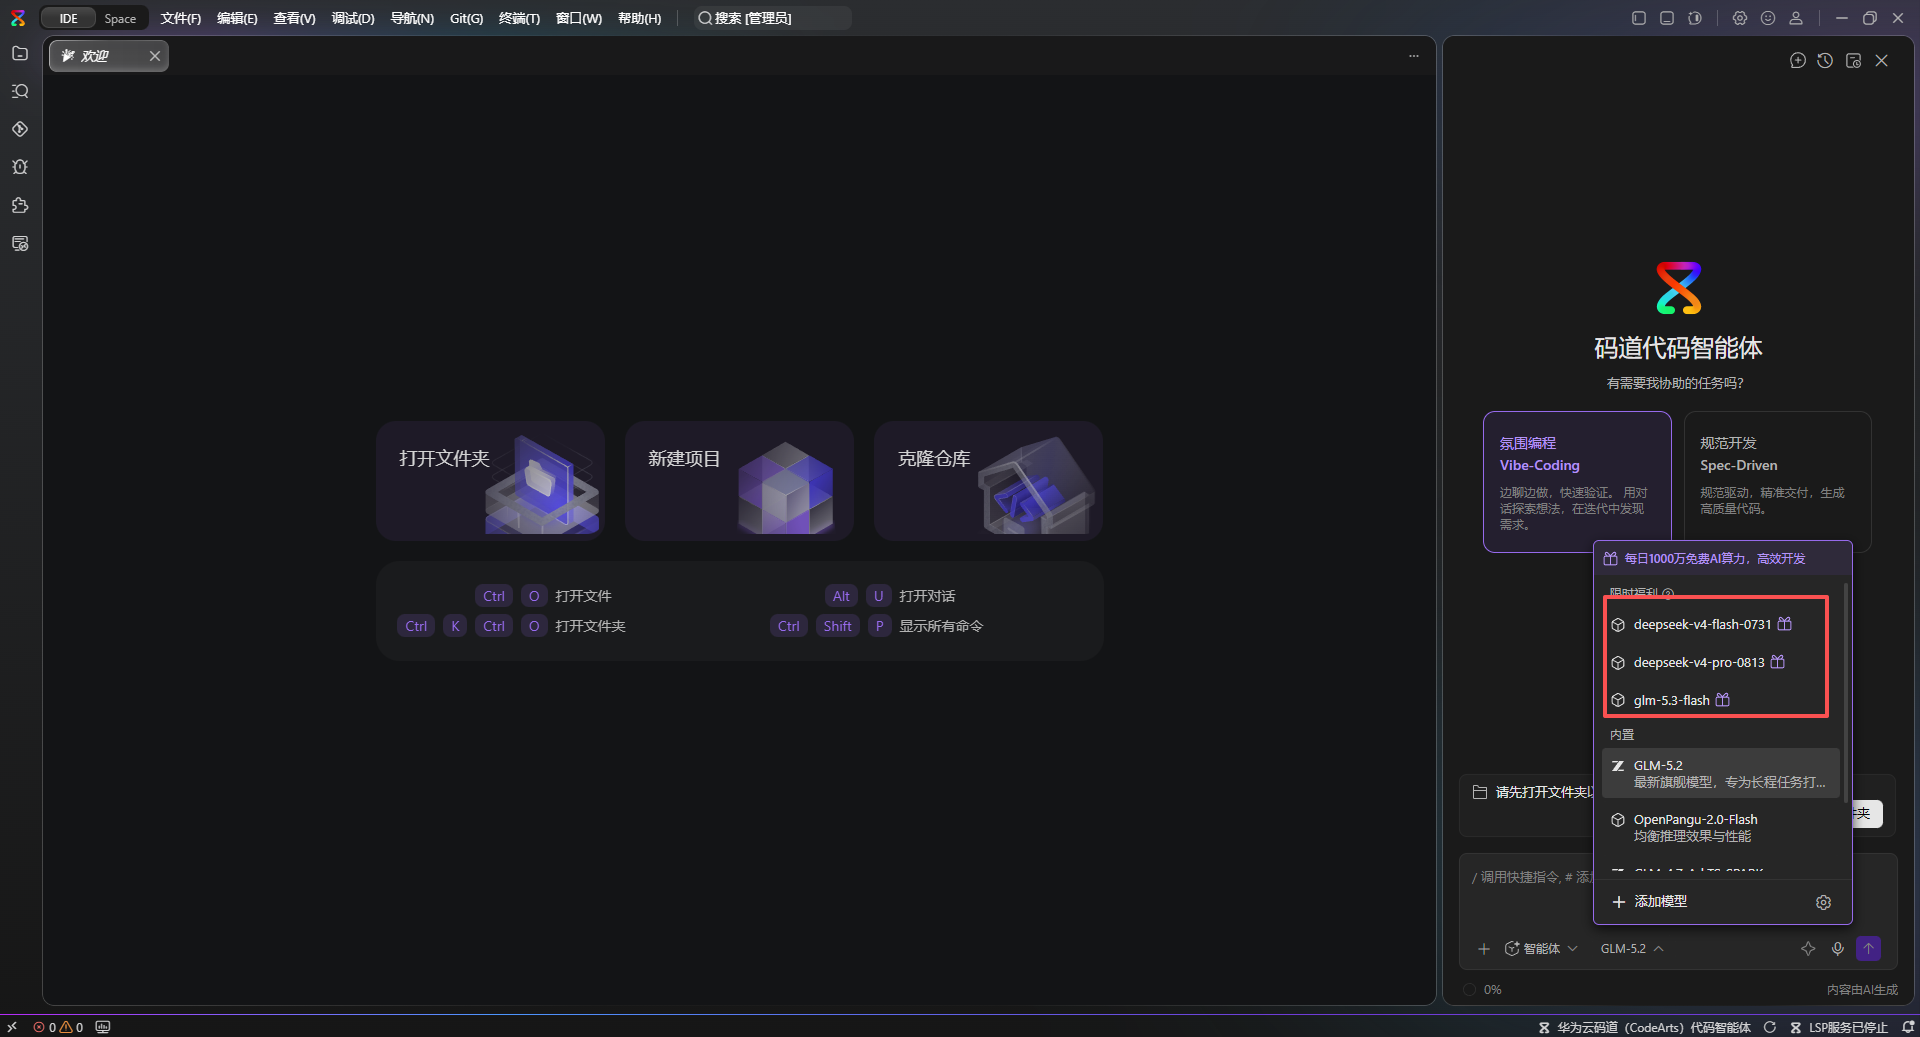Open the 帮助(H) menu
Screen dimensions: 1920x1037
639,18
